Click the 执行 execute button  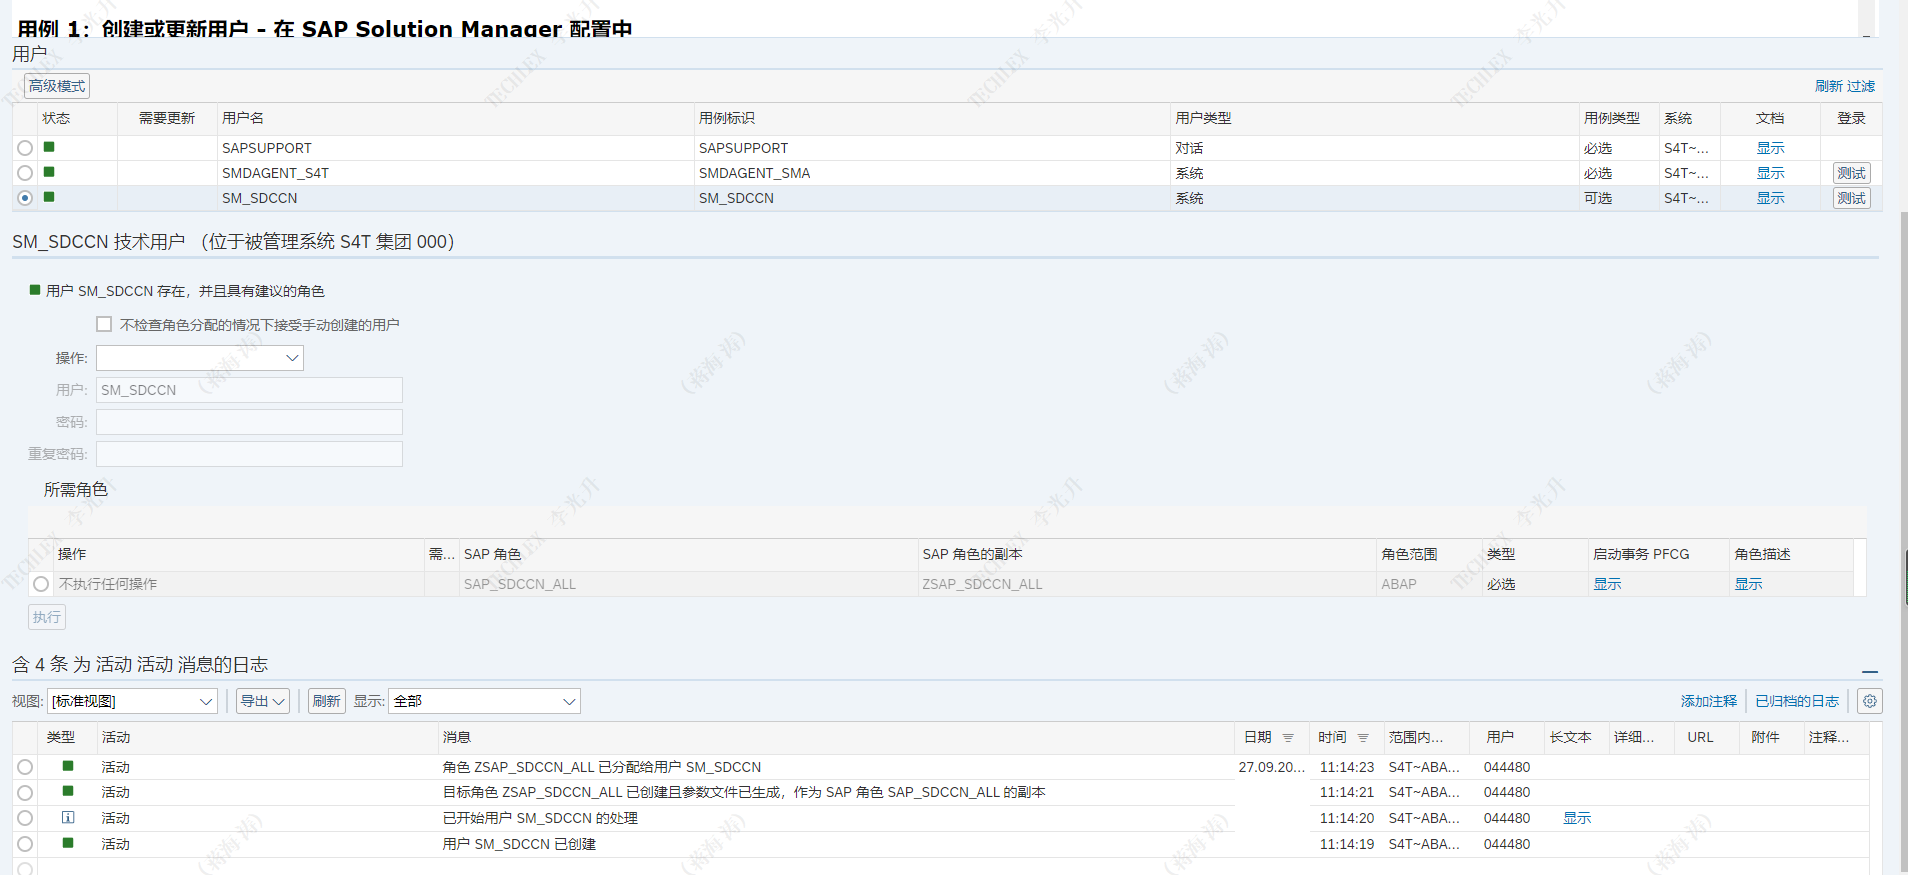click(47, 617)
